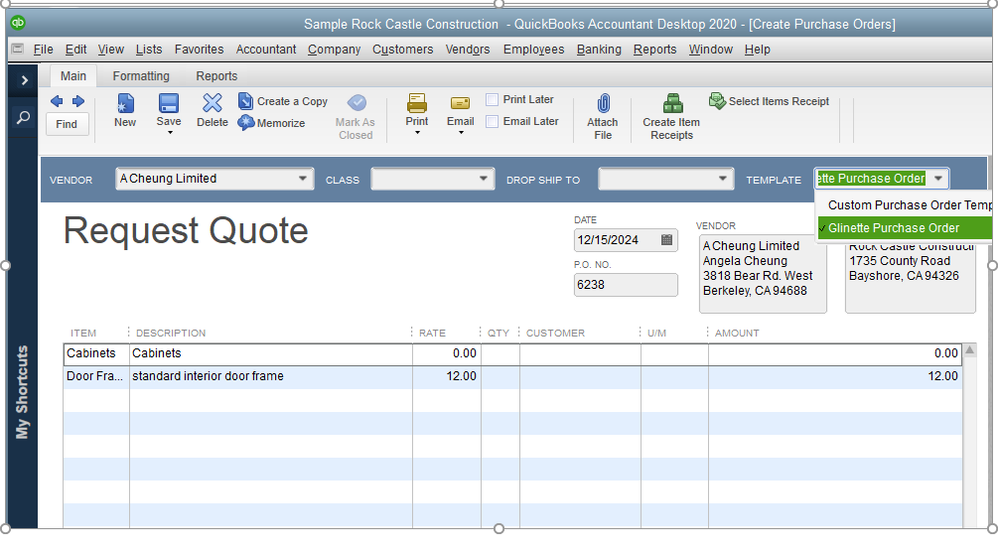This screenshot has width=999, height=536.
Task: Click the Email envelope icon
Action: click(x=460, y=103)
